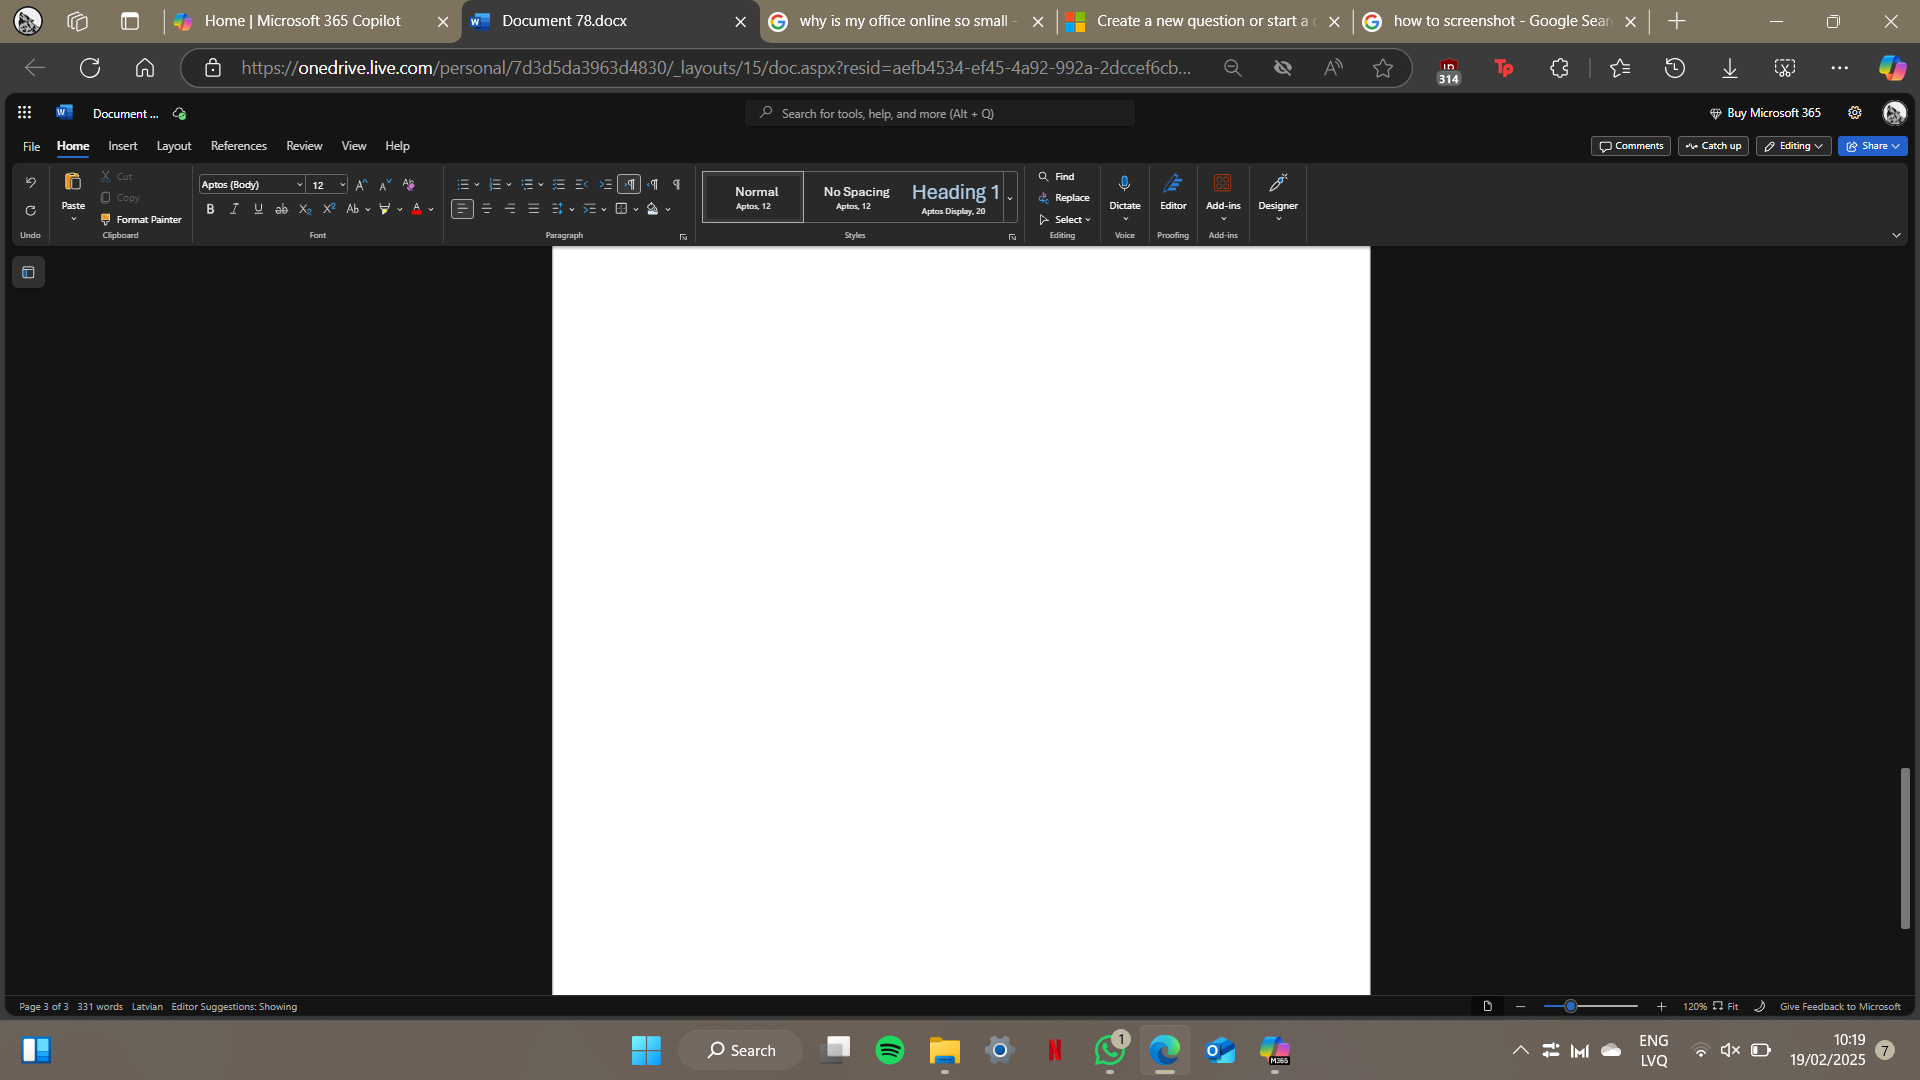1920x1080 pixels.
Task: Open the Editing mode dropdown
Action: coord(1794,146)
